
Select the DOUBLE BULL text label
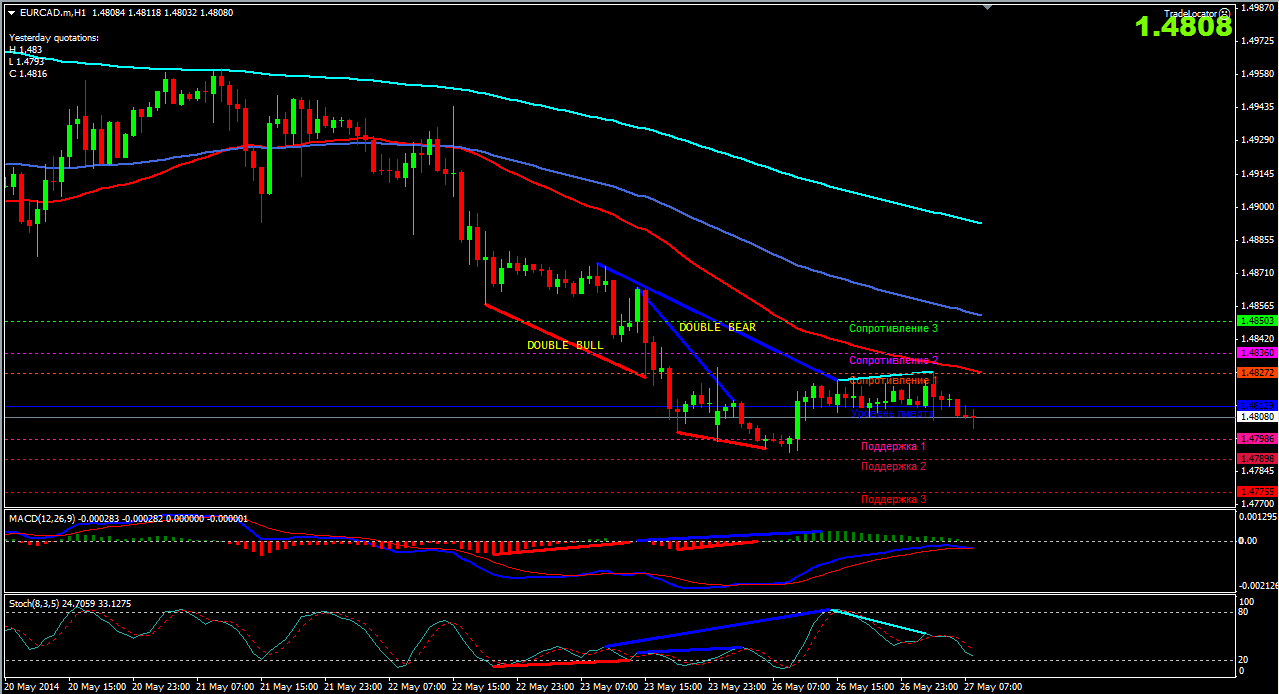(x=565, y=345)
